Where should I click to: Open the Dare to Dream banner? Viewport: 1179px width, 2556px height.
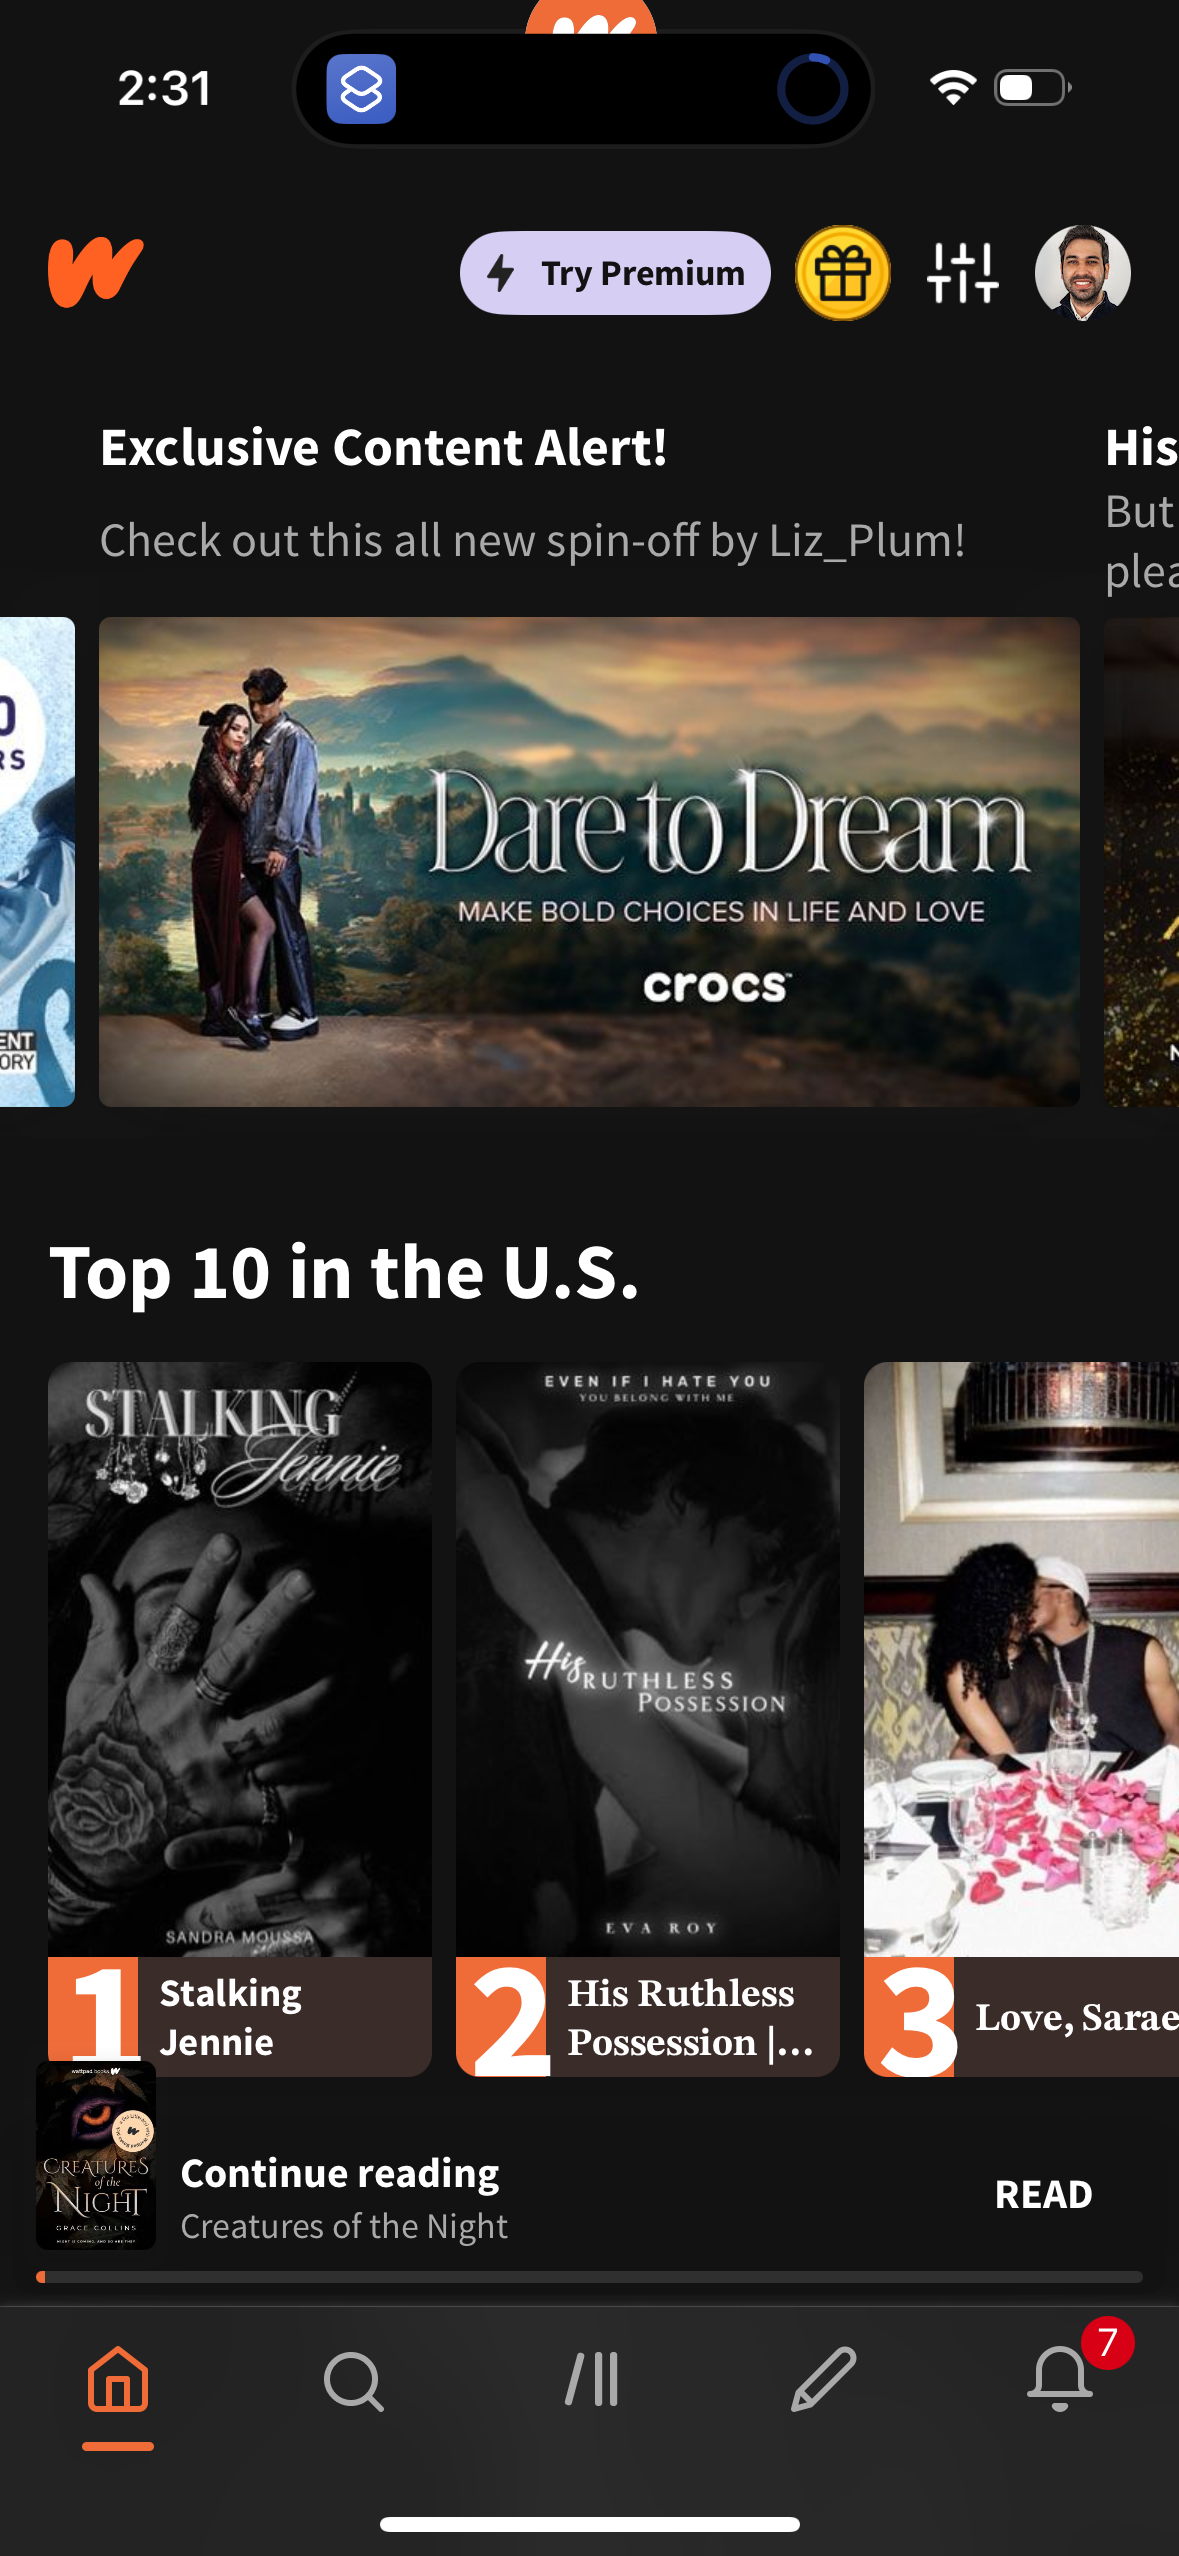[589, 862]
